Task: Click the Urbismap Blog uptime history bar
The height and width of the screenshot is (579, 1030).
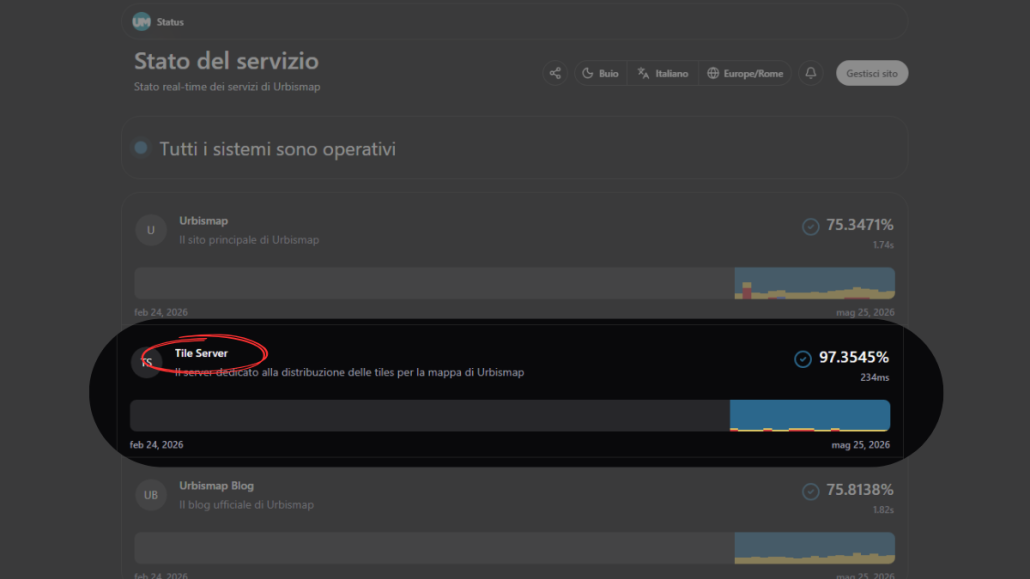Action: tap(514, 548)
